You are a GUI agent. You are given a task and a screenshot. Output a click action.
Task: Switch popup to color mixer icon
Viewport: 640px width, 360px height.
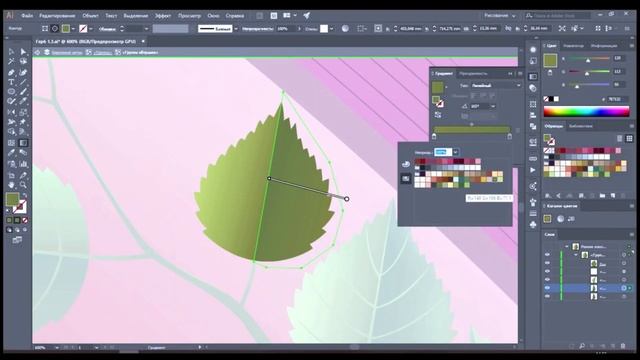click(x=406, y=164)
